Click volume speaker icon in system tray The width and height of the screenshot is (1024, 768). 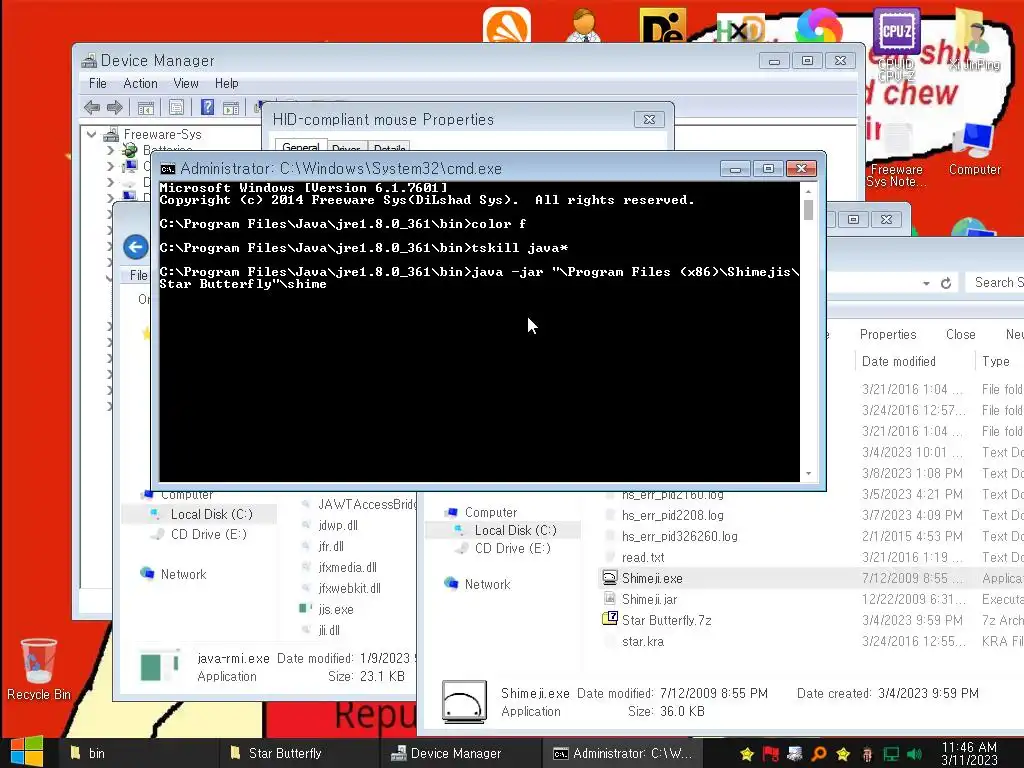coord(914,754)
